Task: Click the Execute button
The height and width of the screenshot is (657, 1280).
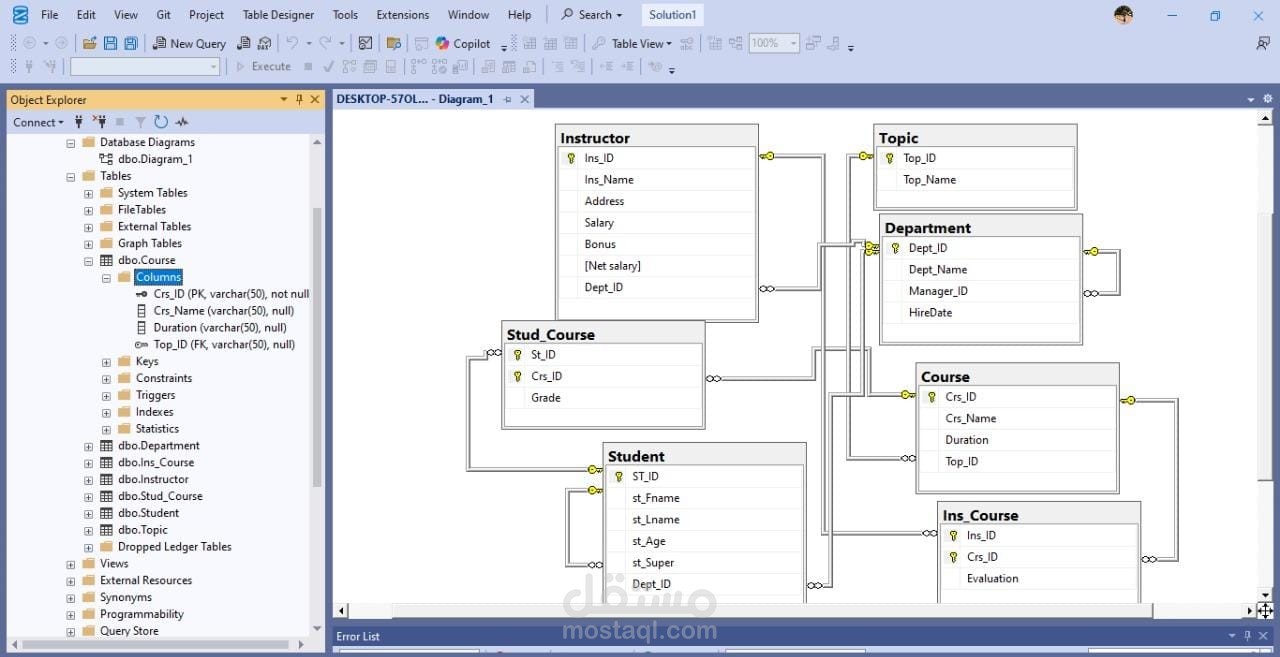Action: [265, 66]
